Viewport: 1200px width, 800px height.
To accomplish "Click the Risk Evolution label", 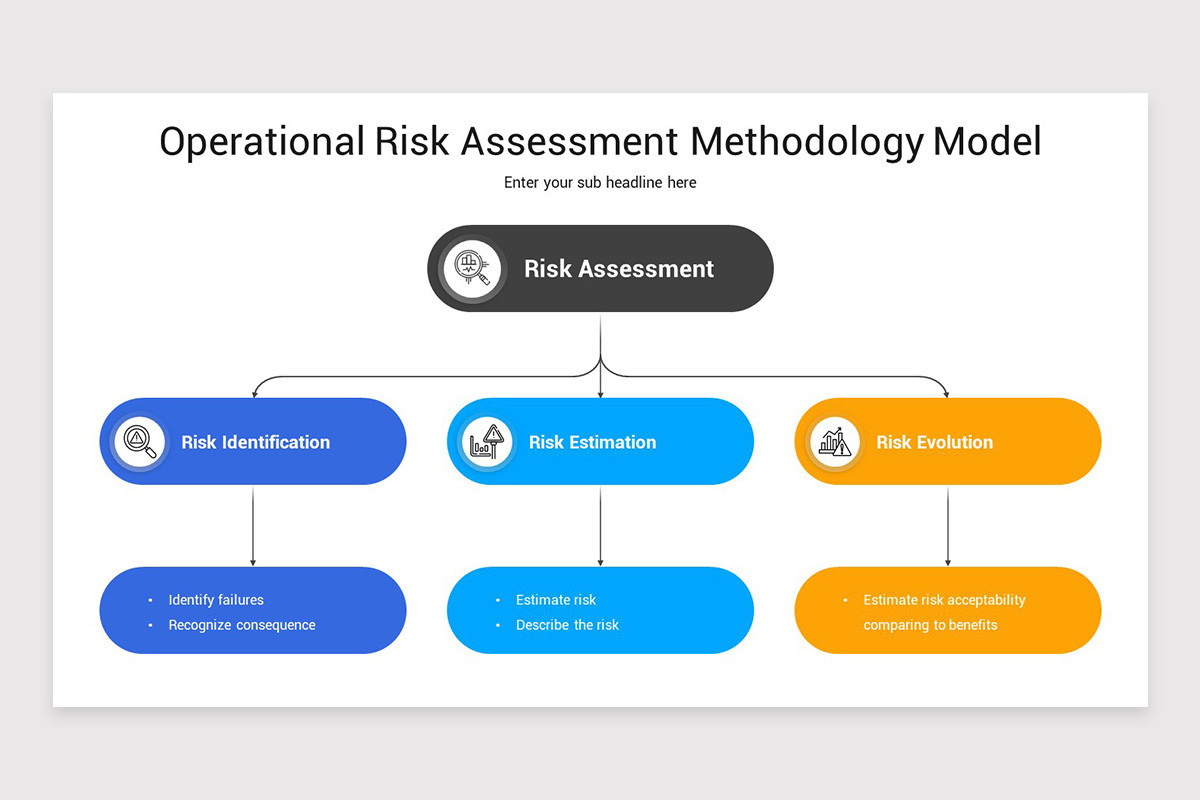I will click(935, 442).
